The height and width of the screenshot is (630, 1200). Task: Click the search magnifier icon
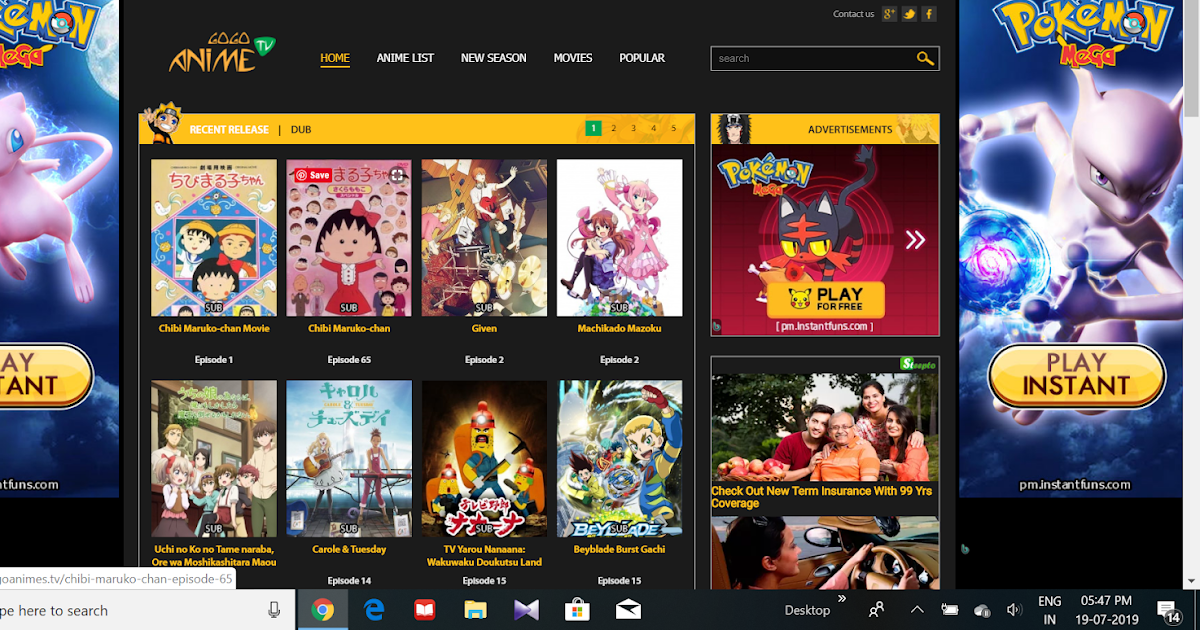point(925,59)
